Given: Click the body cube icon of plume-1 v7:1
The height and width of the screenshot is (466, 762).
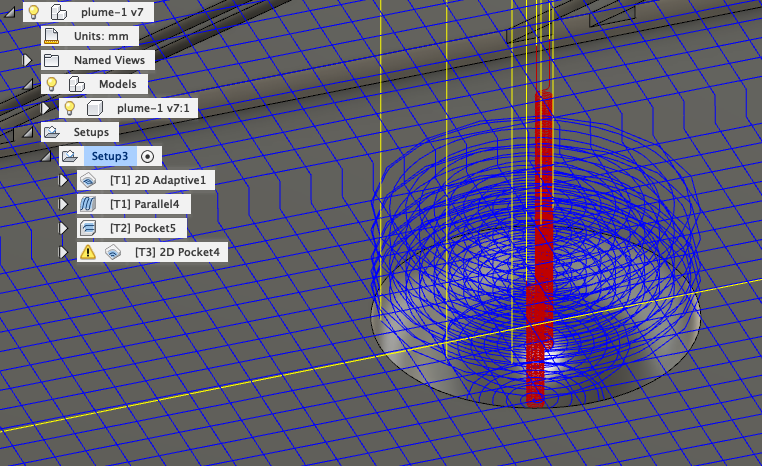Looking at the screenshot, I should [95, 108].
